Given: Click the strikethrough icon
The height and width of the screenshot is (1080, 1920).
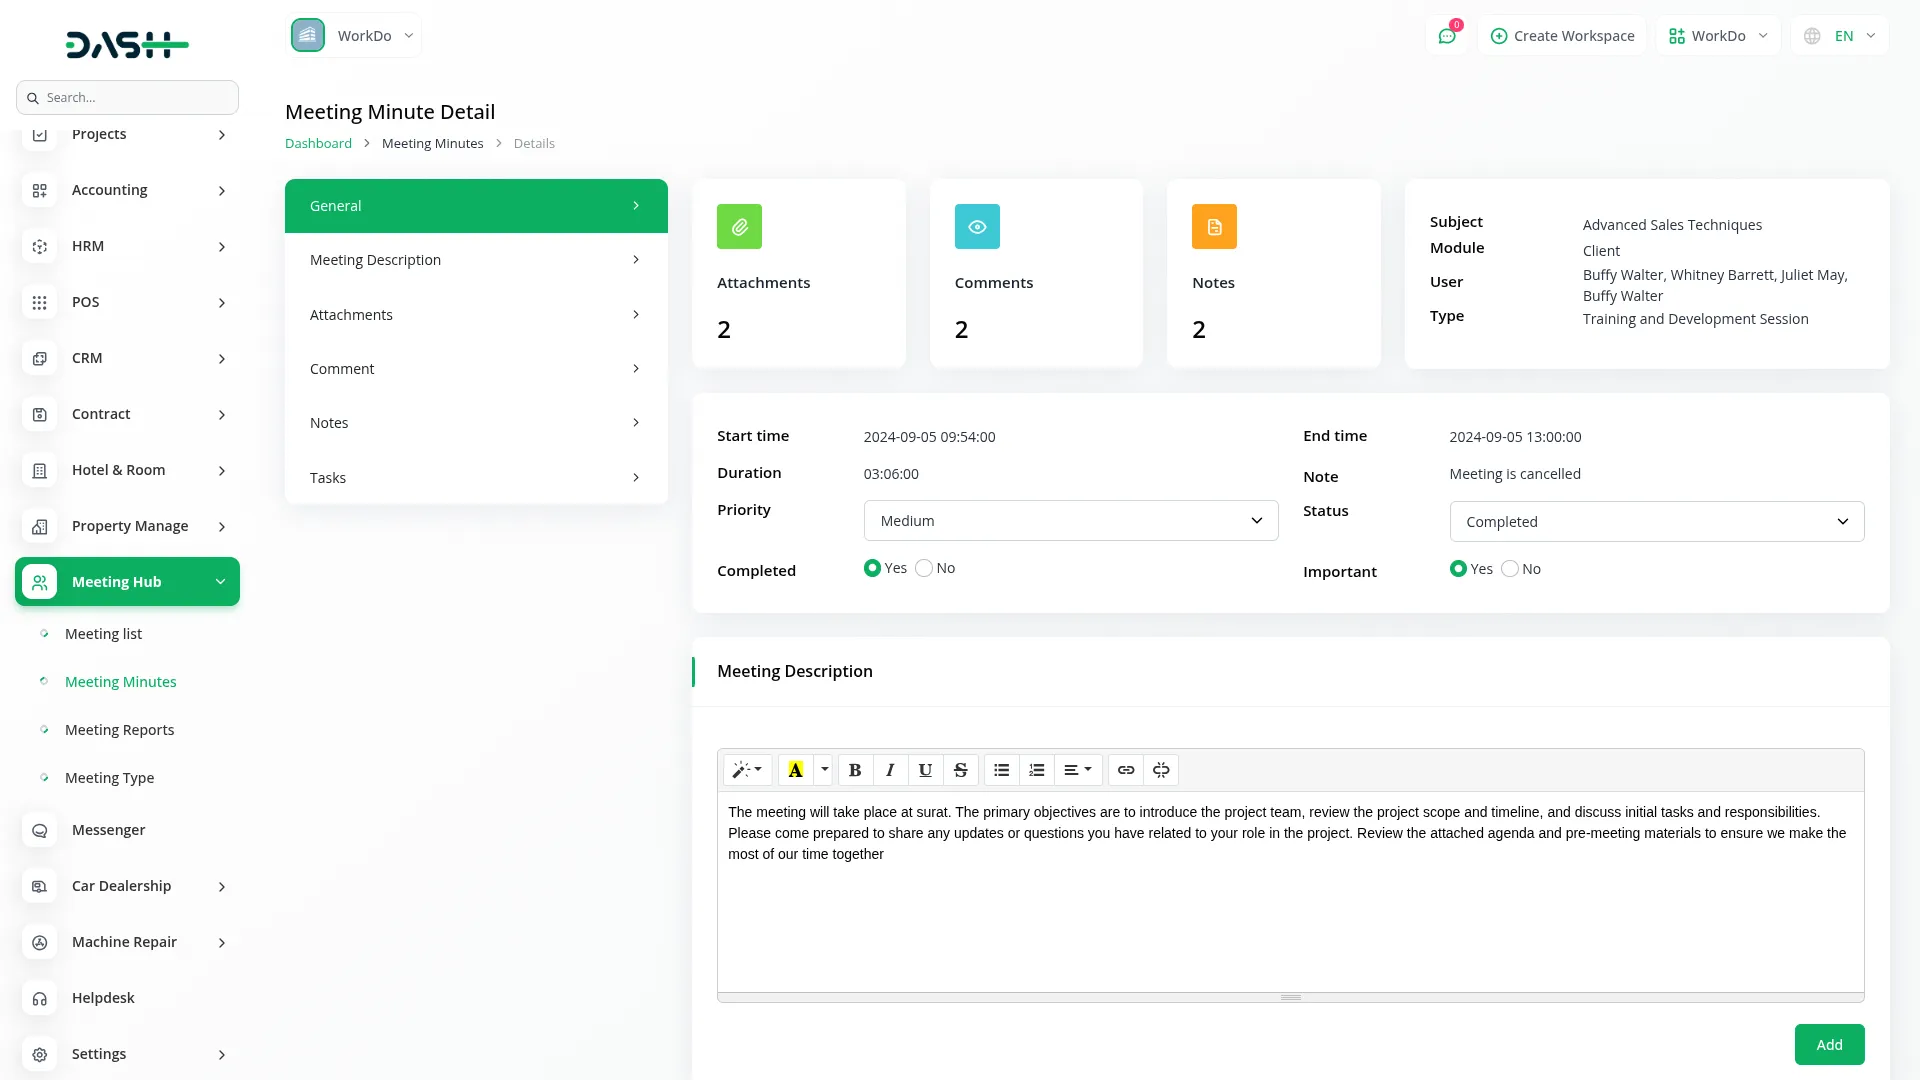Looking at the screenshot, I should coord(960,770).
